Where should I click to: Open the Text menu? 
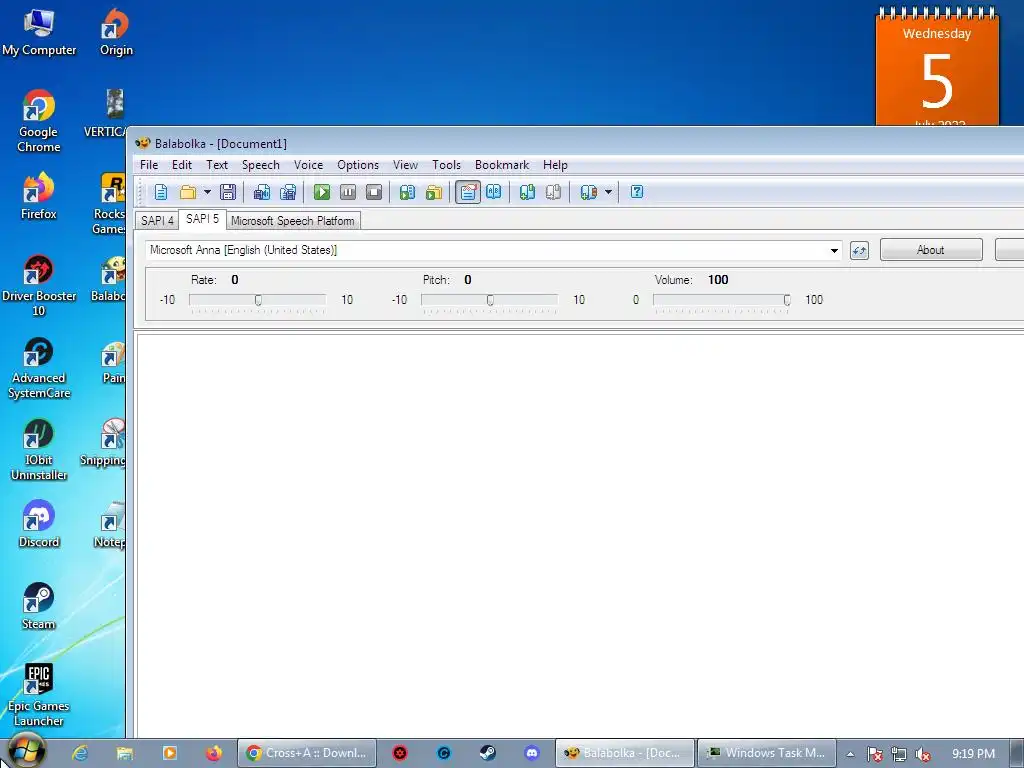217,165
